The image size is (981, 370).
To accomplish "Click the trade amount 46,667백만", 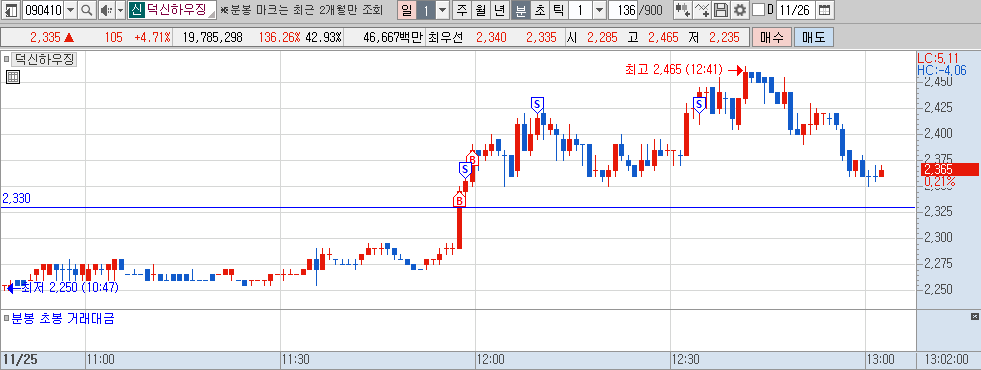I will pyautogui.click(x=393, y=38).
